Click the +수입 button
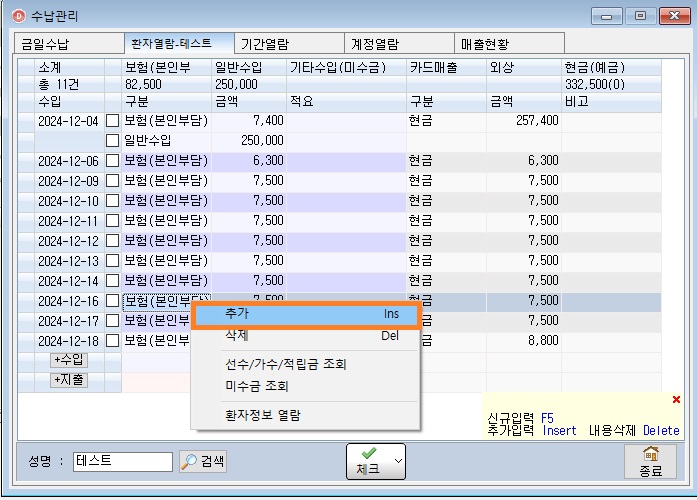Viewport: 697px width, 500px height. coord(69,360)
